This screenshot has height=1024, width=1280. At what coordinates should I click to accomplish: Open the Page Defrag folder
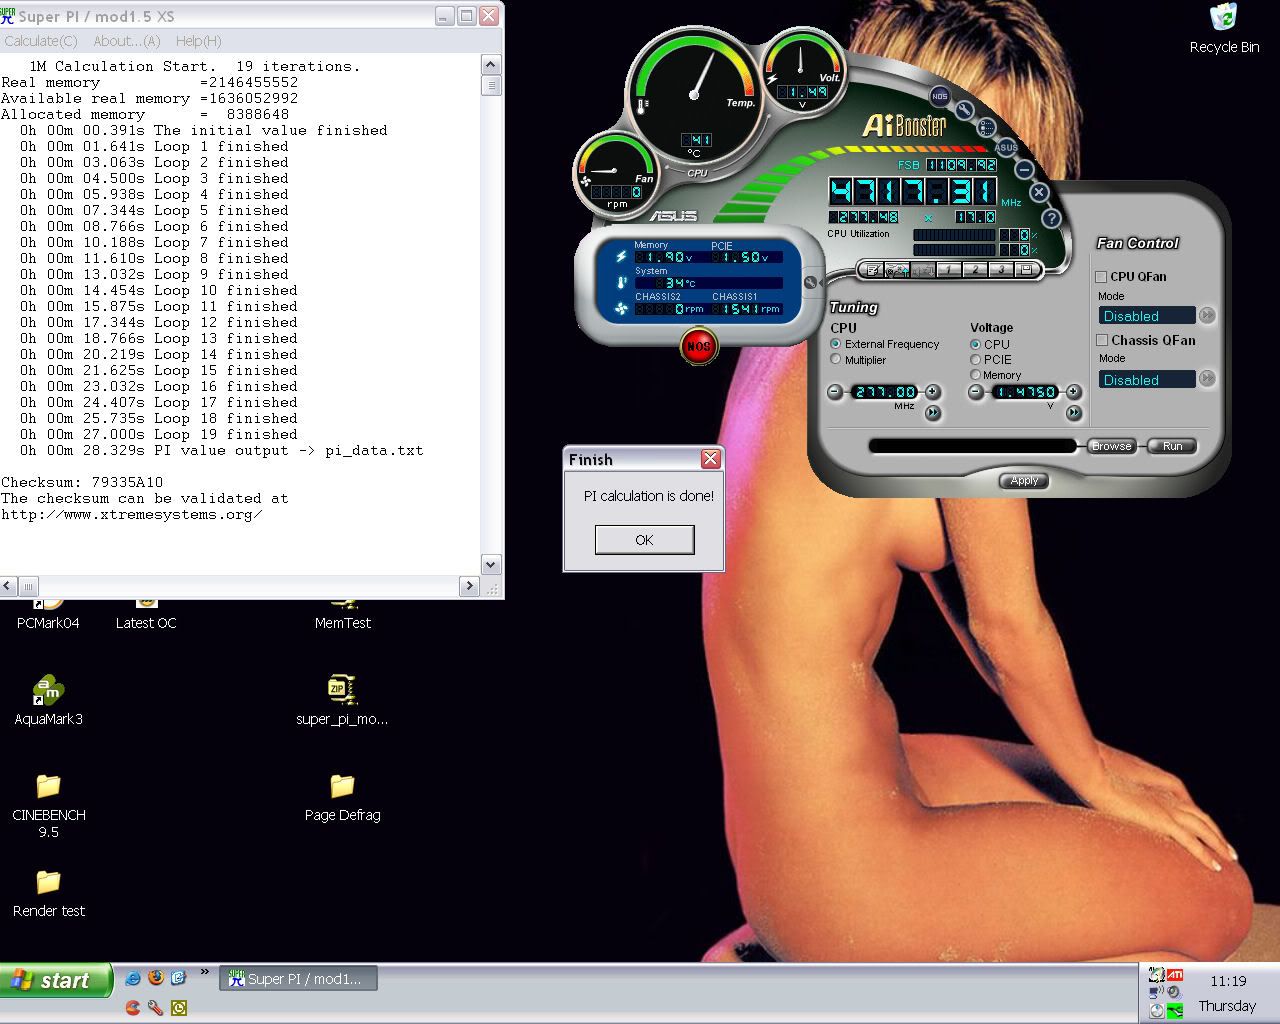click(342, 797)
